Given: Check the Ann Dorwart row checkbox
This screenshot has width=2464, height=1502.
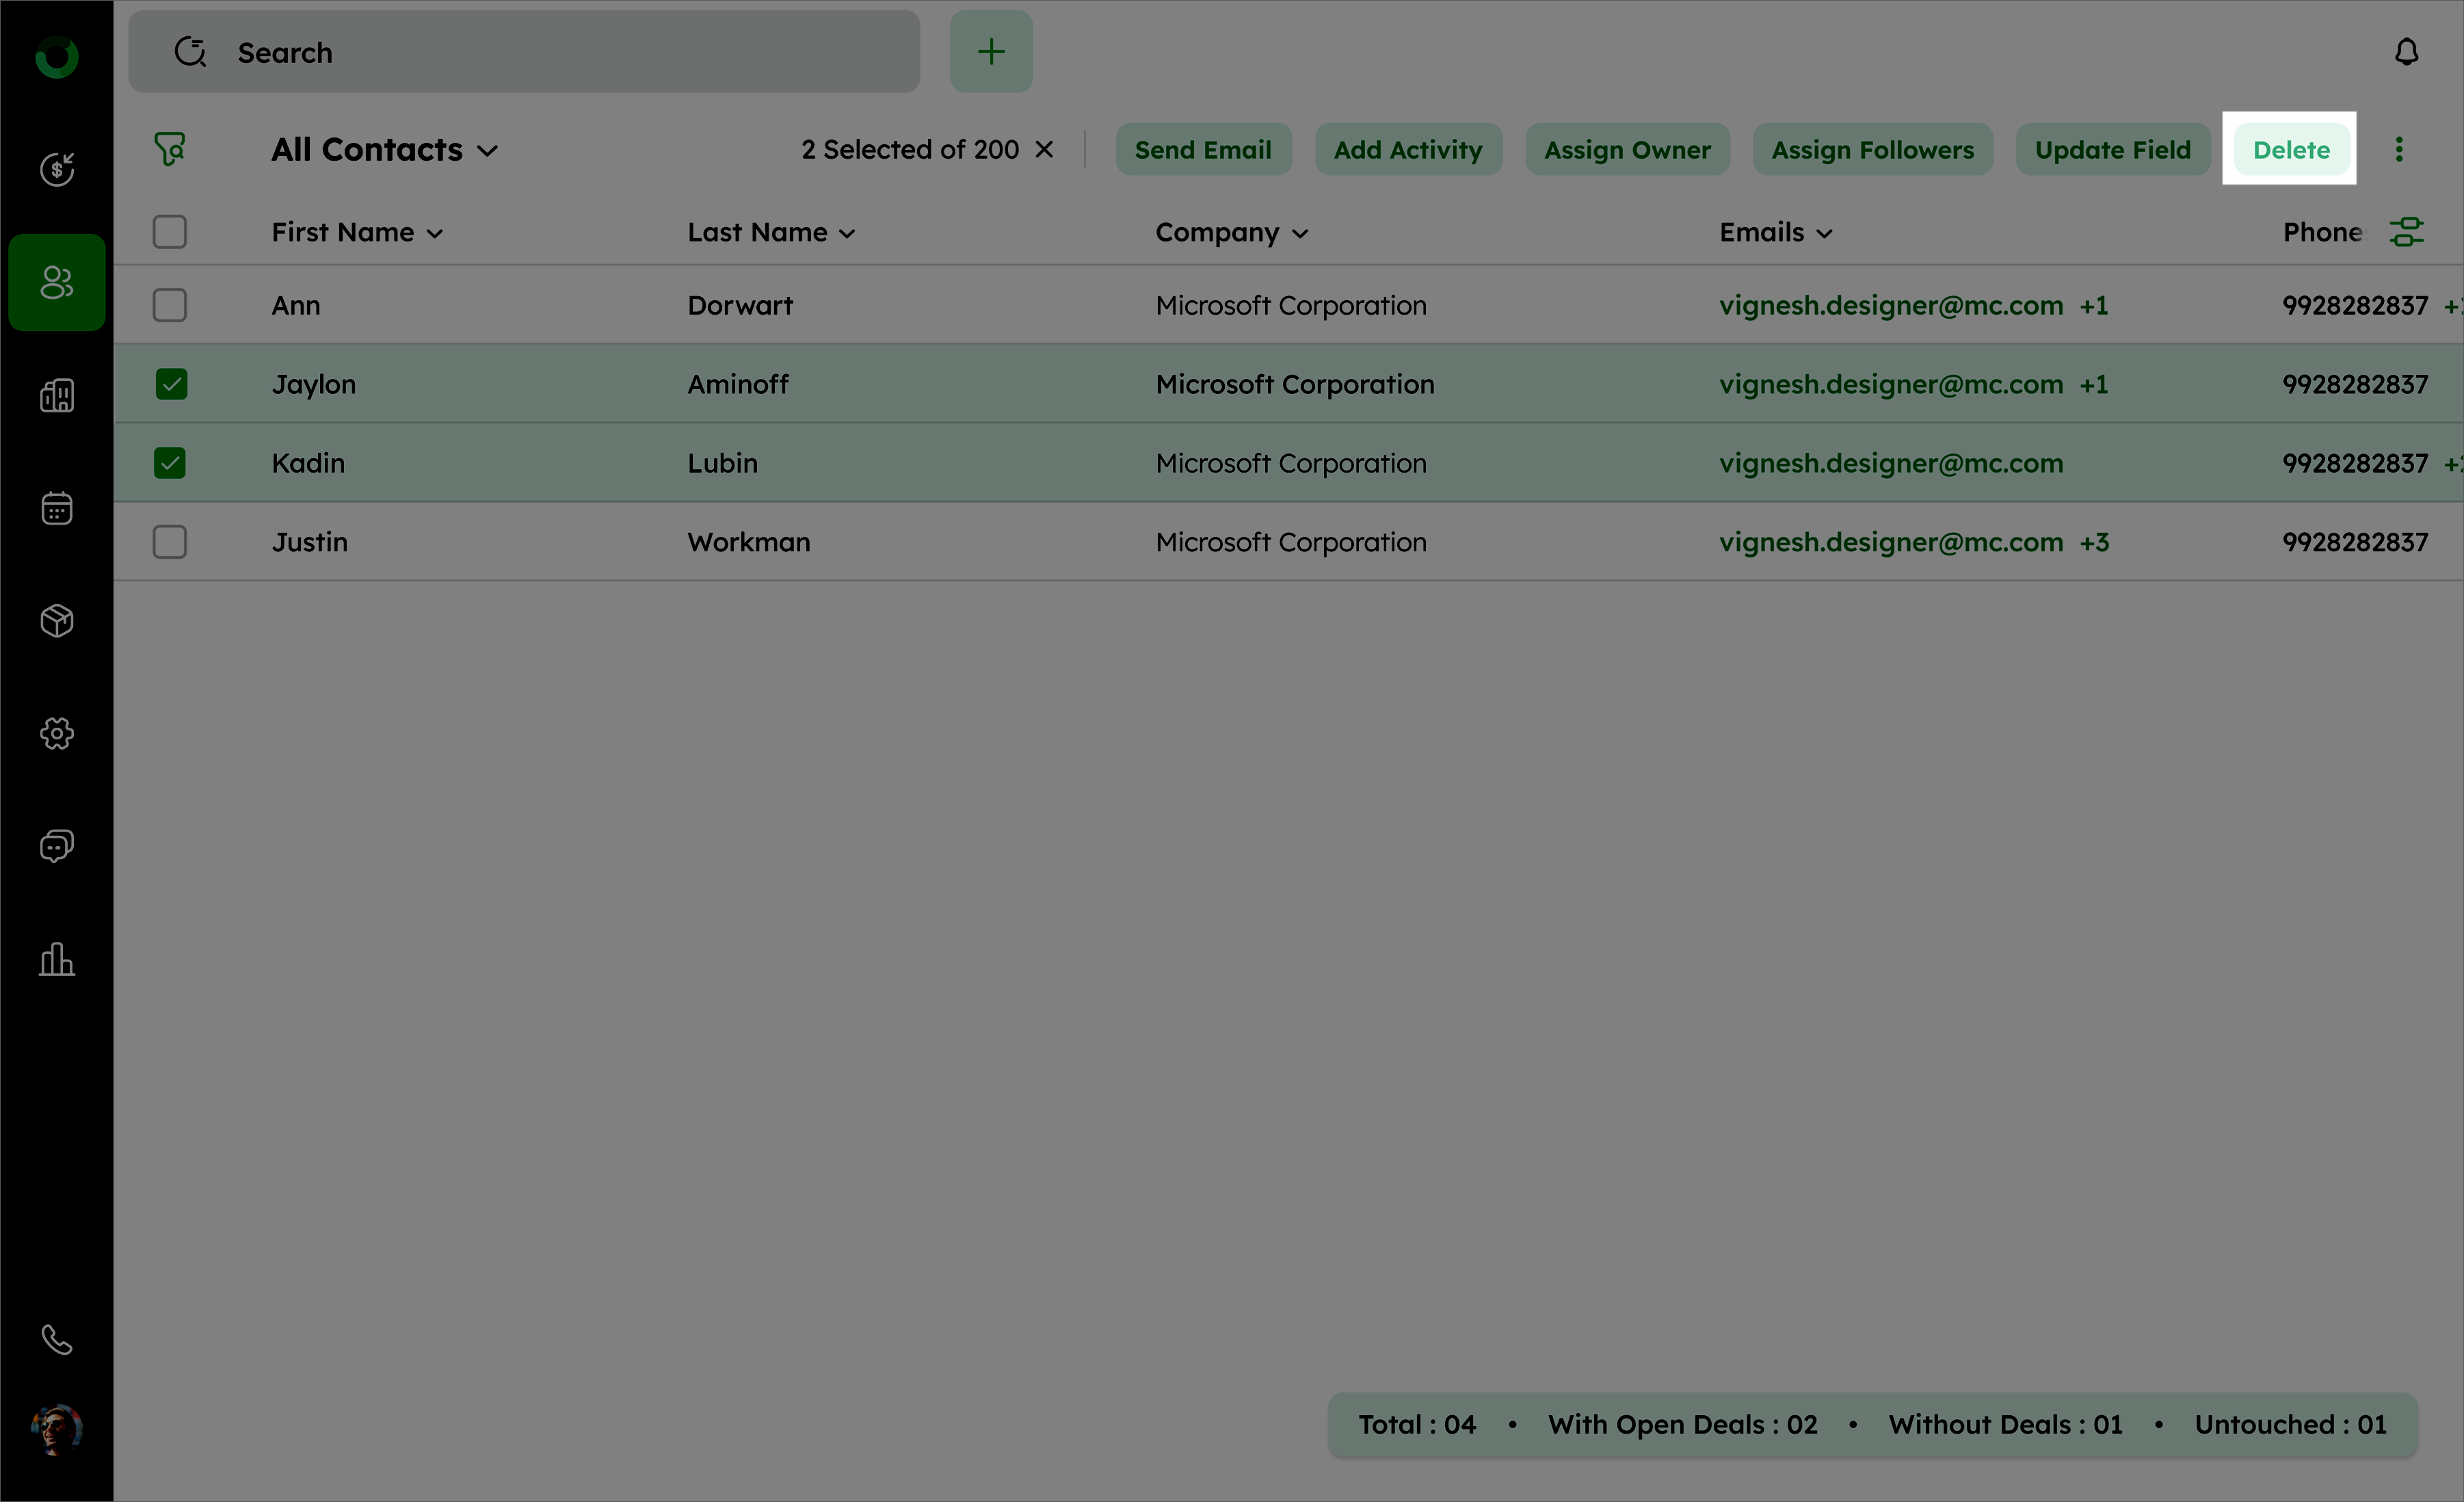Looking at the screenshot, I should [x=170, y=305].
